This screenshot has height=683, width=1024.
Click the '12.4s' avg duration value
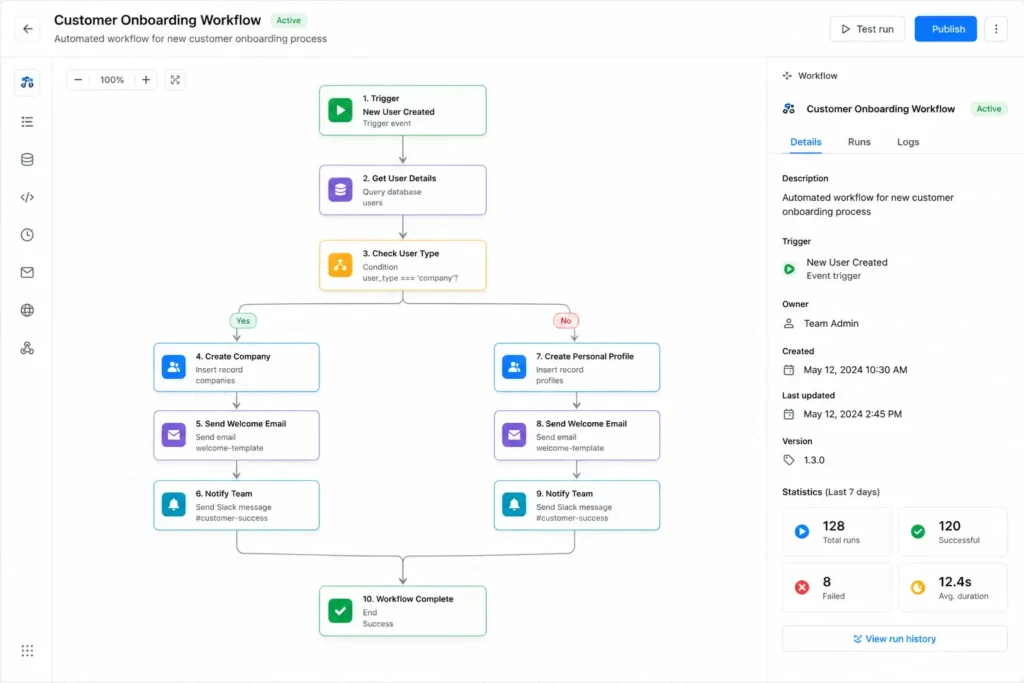coord(955,581)
